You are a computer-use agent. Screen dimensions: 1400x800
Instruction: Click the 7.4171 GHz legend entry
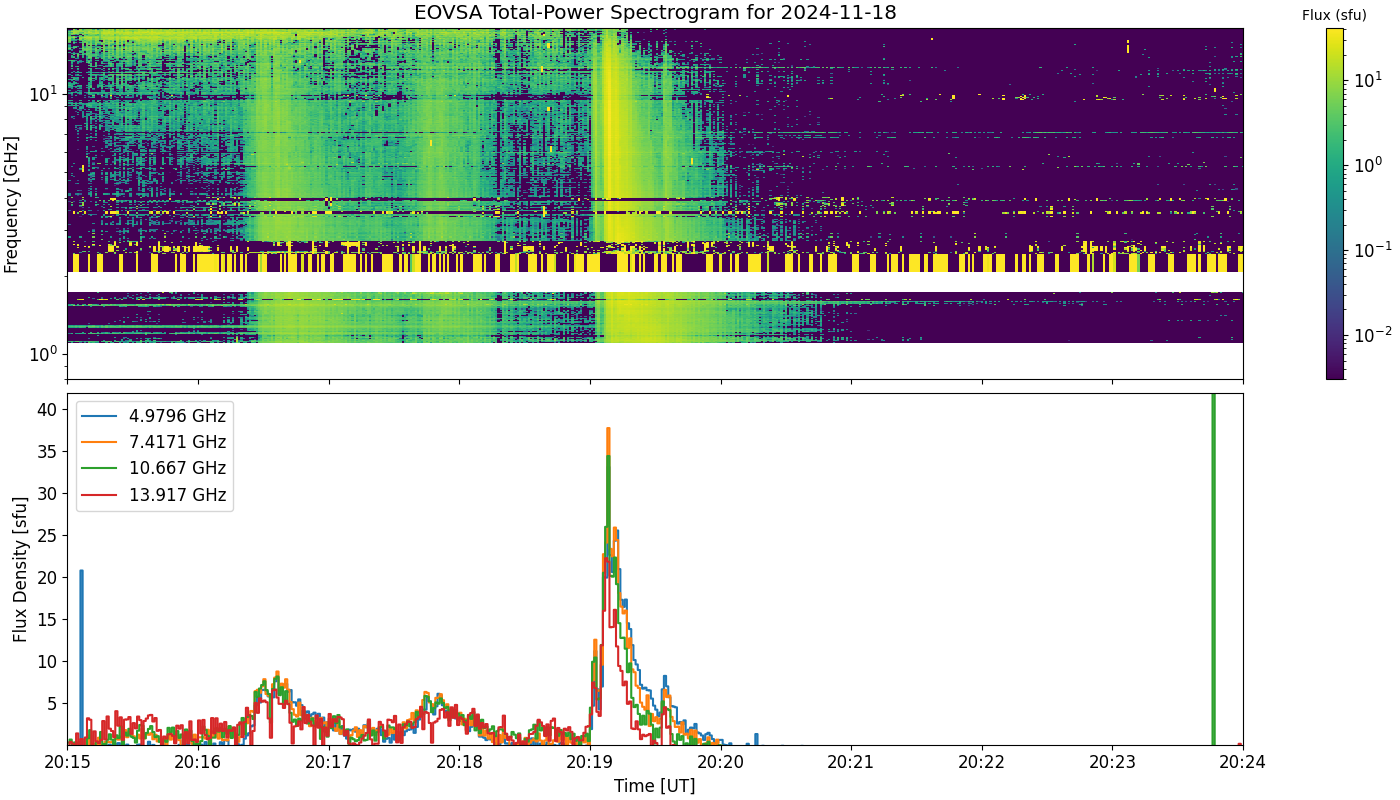(156, 442)
